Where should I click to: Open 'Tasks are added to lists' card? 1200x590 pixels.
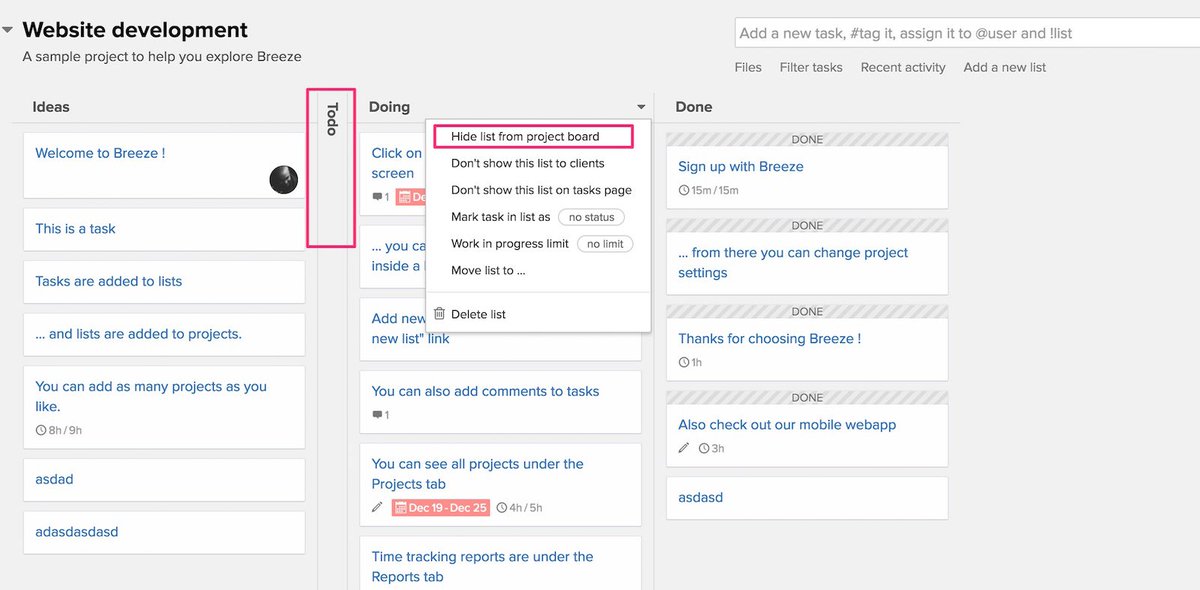point(164,282)
